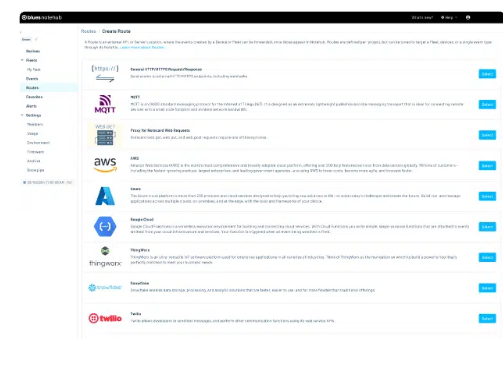Screen dimensions: 503x369
Task: Click the General HTTP/HTTPS route icon
Action: [x=105, y=74]
